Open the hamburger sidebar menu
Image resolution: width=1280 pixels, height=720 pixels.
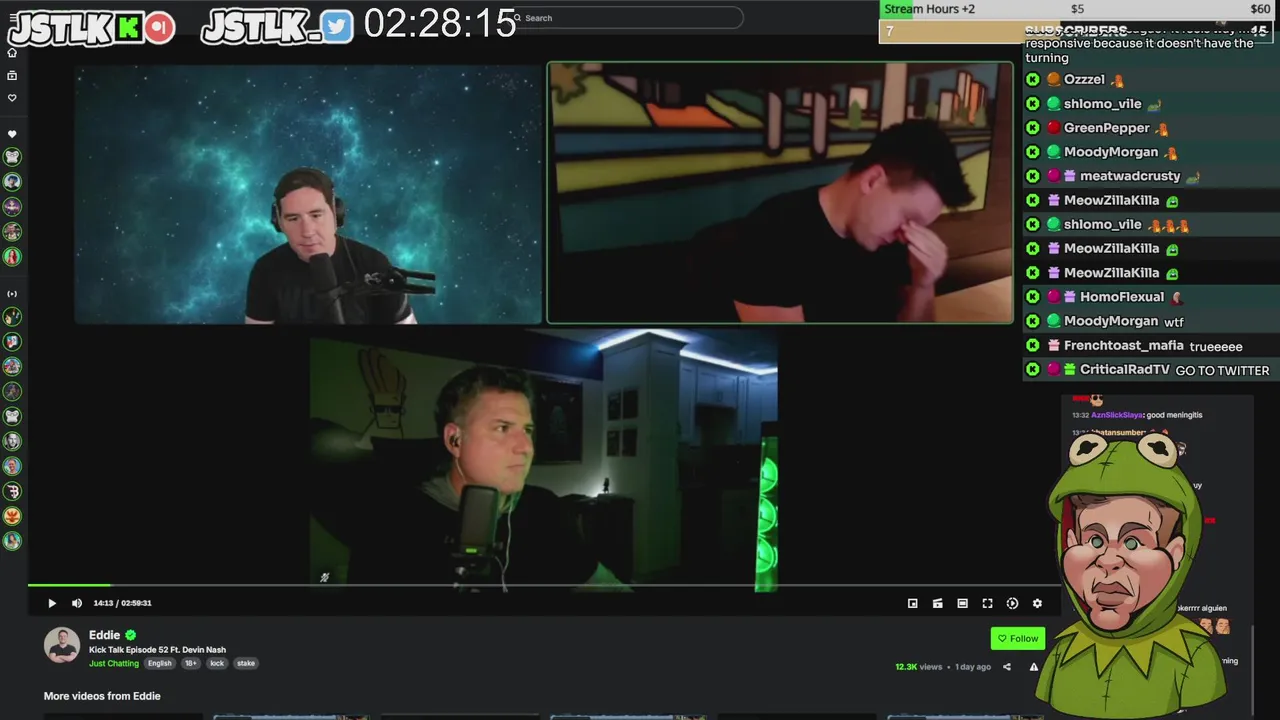tap(12, 18)
